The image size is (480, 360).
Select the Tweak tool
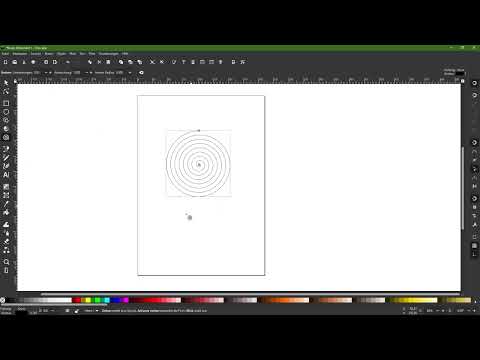pos(6,224)
